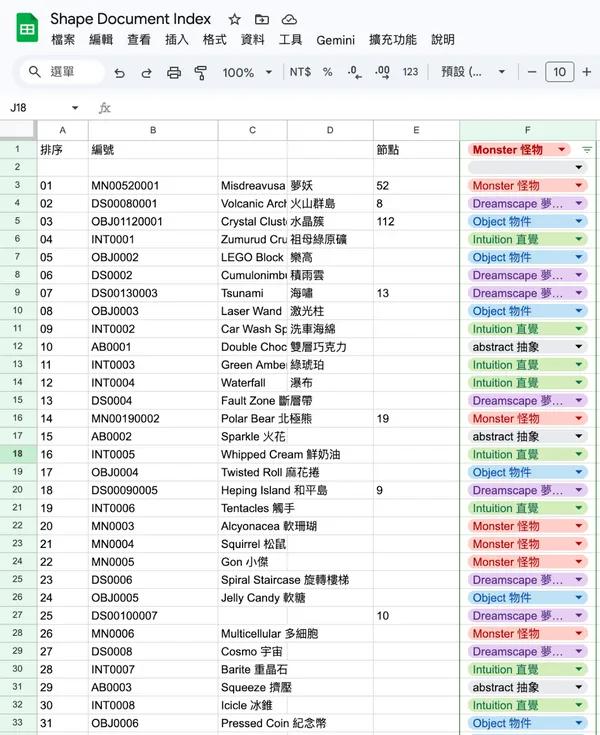The image size is (600, 735).
Task: Open the 格式 menu
Action: pos(214,40)
